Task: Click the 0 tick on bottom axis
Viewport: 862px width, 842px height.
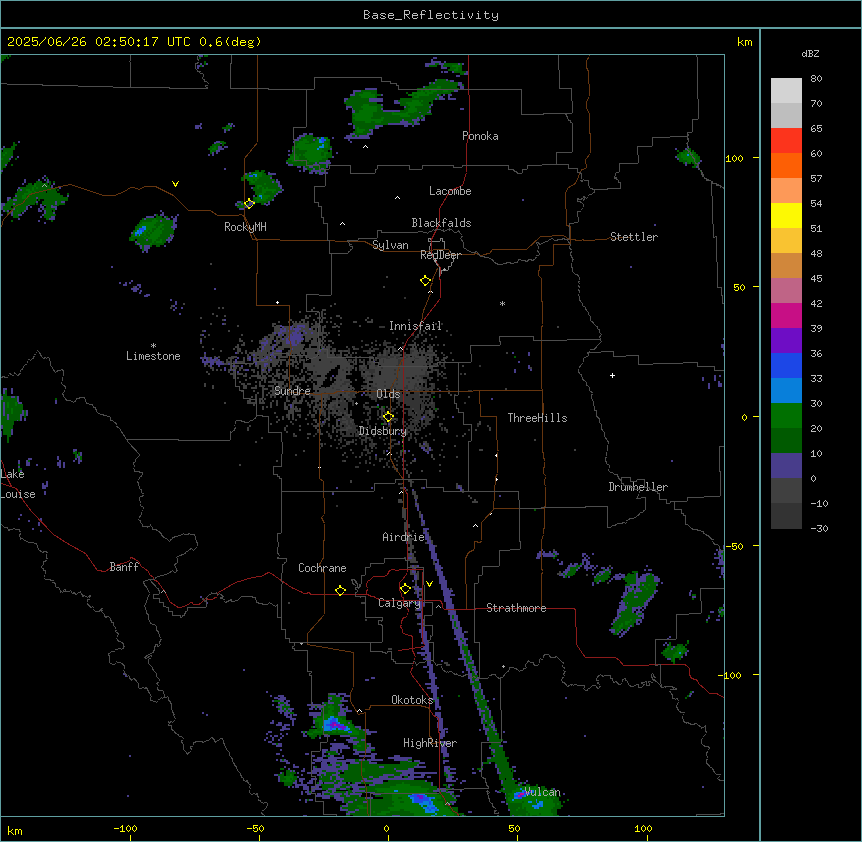Action: click(x=386, y=828)
